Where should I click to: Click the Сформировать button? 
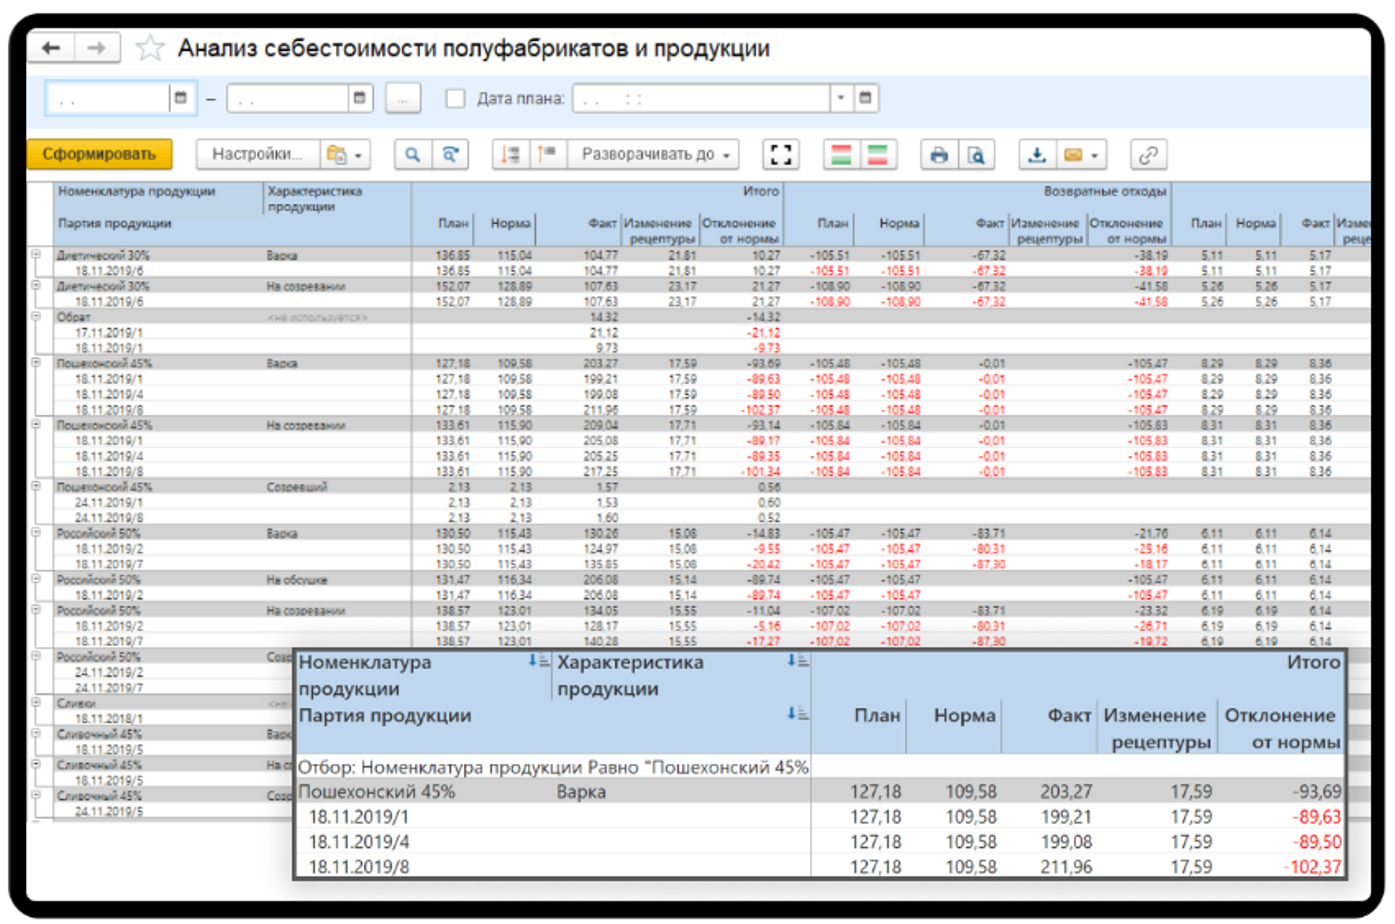click(x=99, y=154)
